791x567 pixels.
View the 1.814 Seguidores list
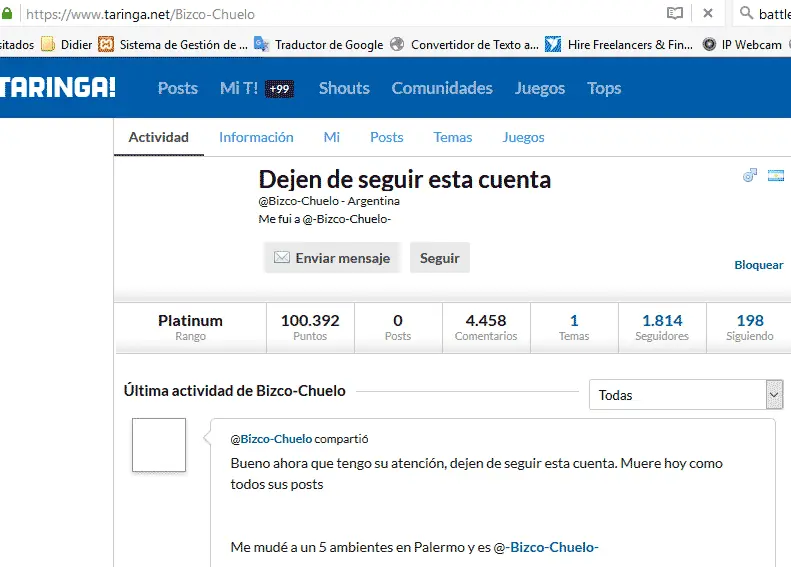pos(662,327)
